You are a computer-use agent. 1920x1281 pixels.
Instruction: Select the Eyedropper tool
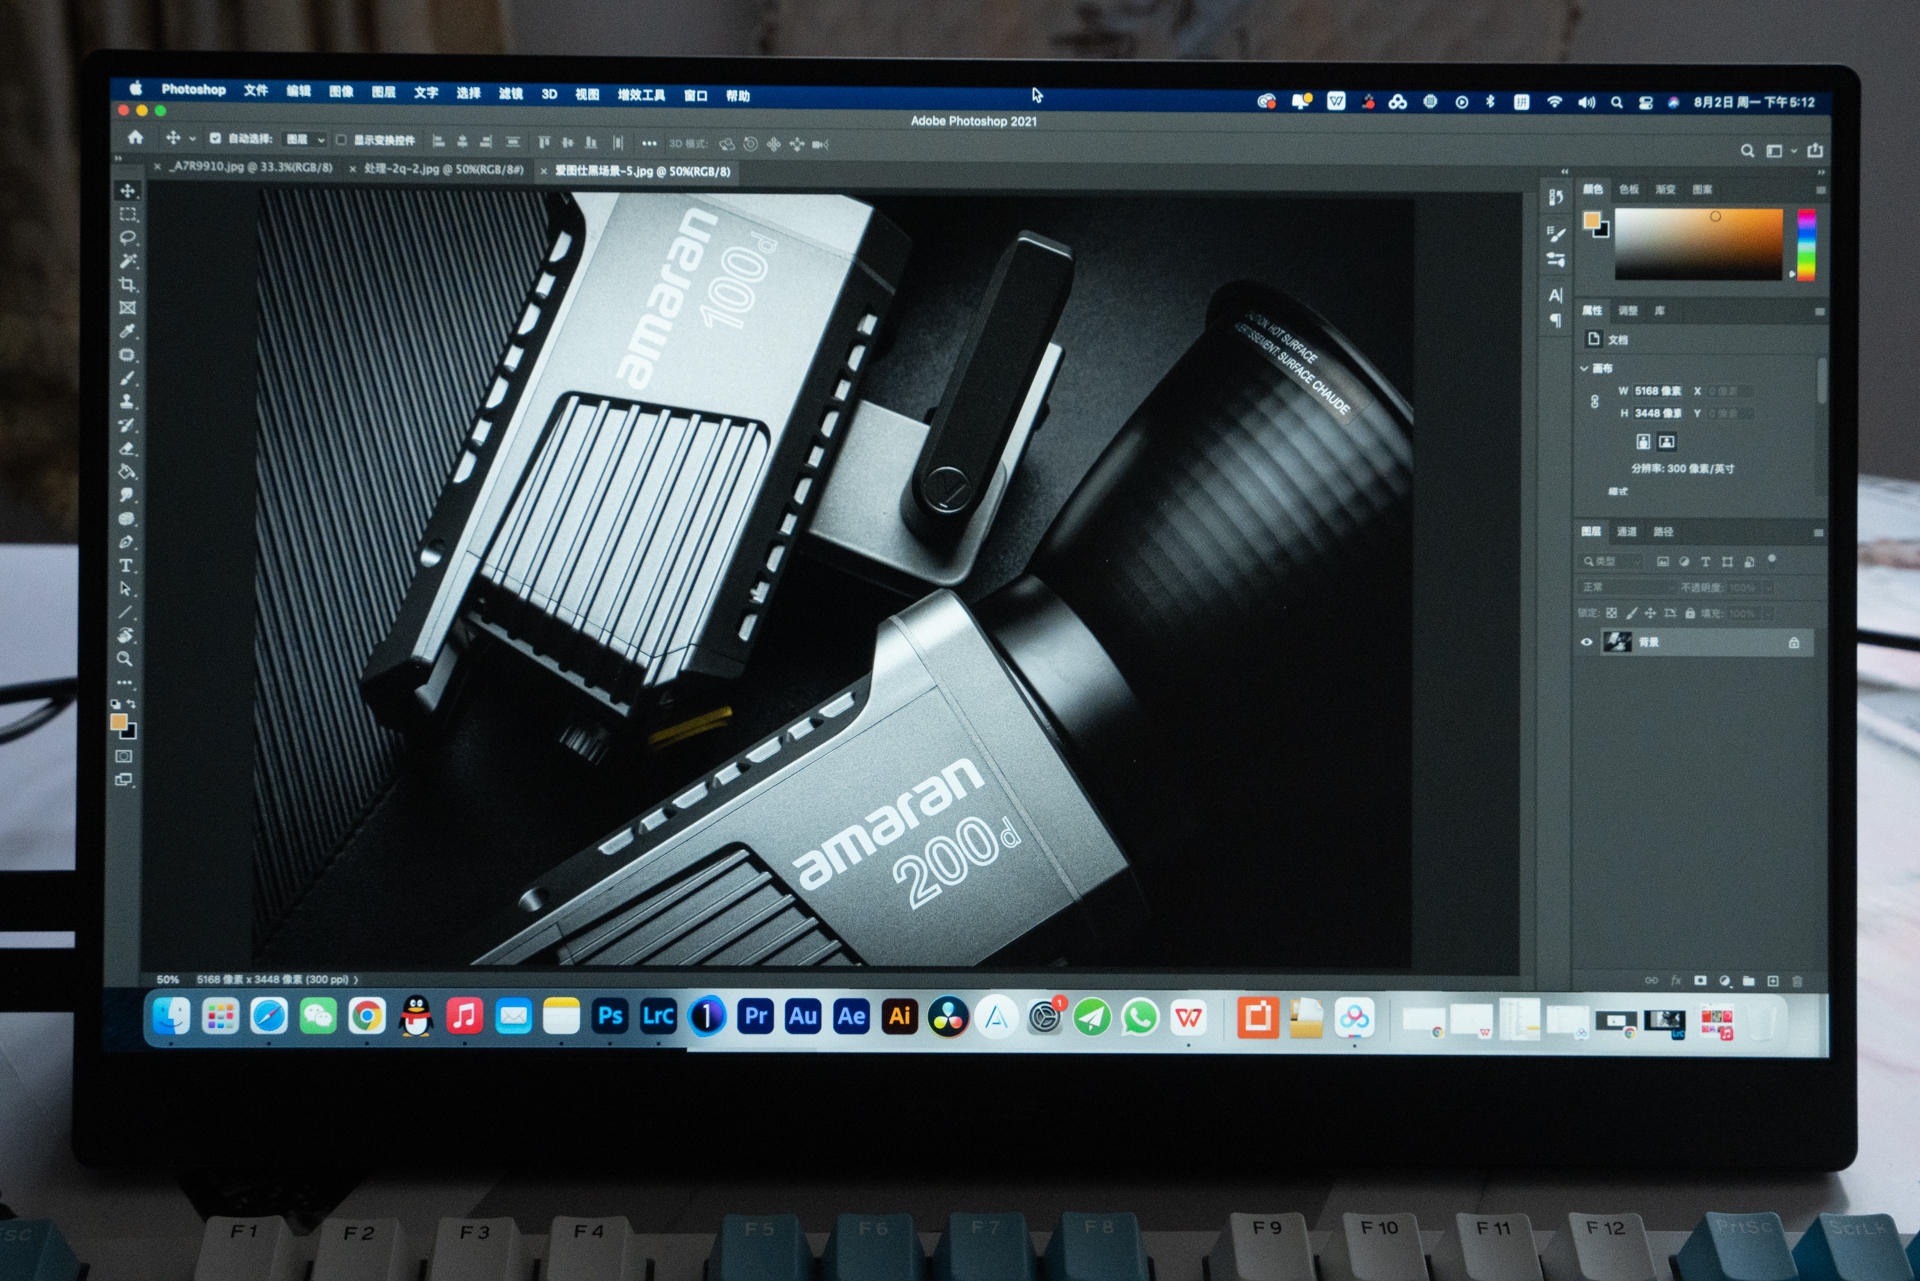coord(127,331)
